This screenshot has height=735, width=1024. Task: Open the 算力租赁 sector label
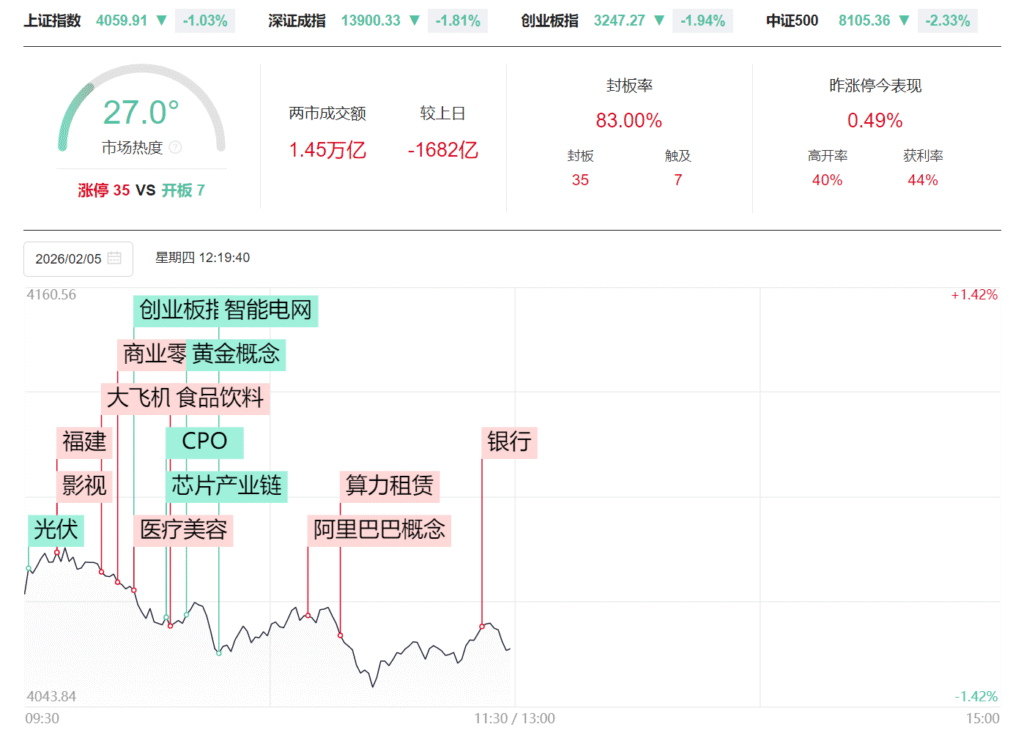point(389,486)
